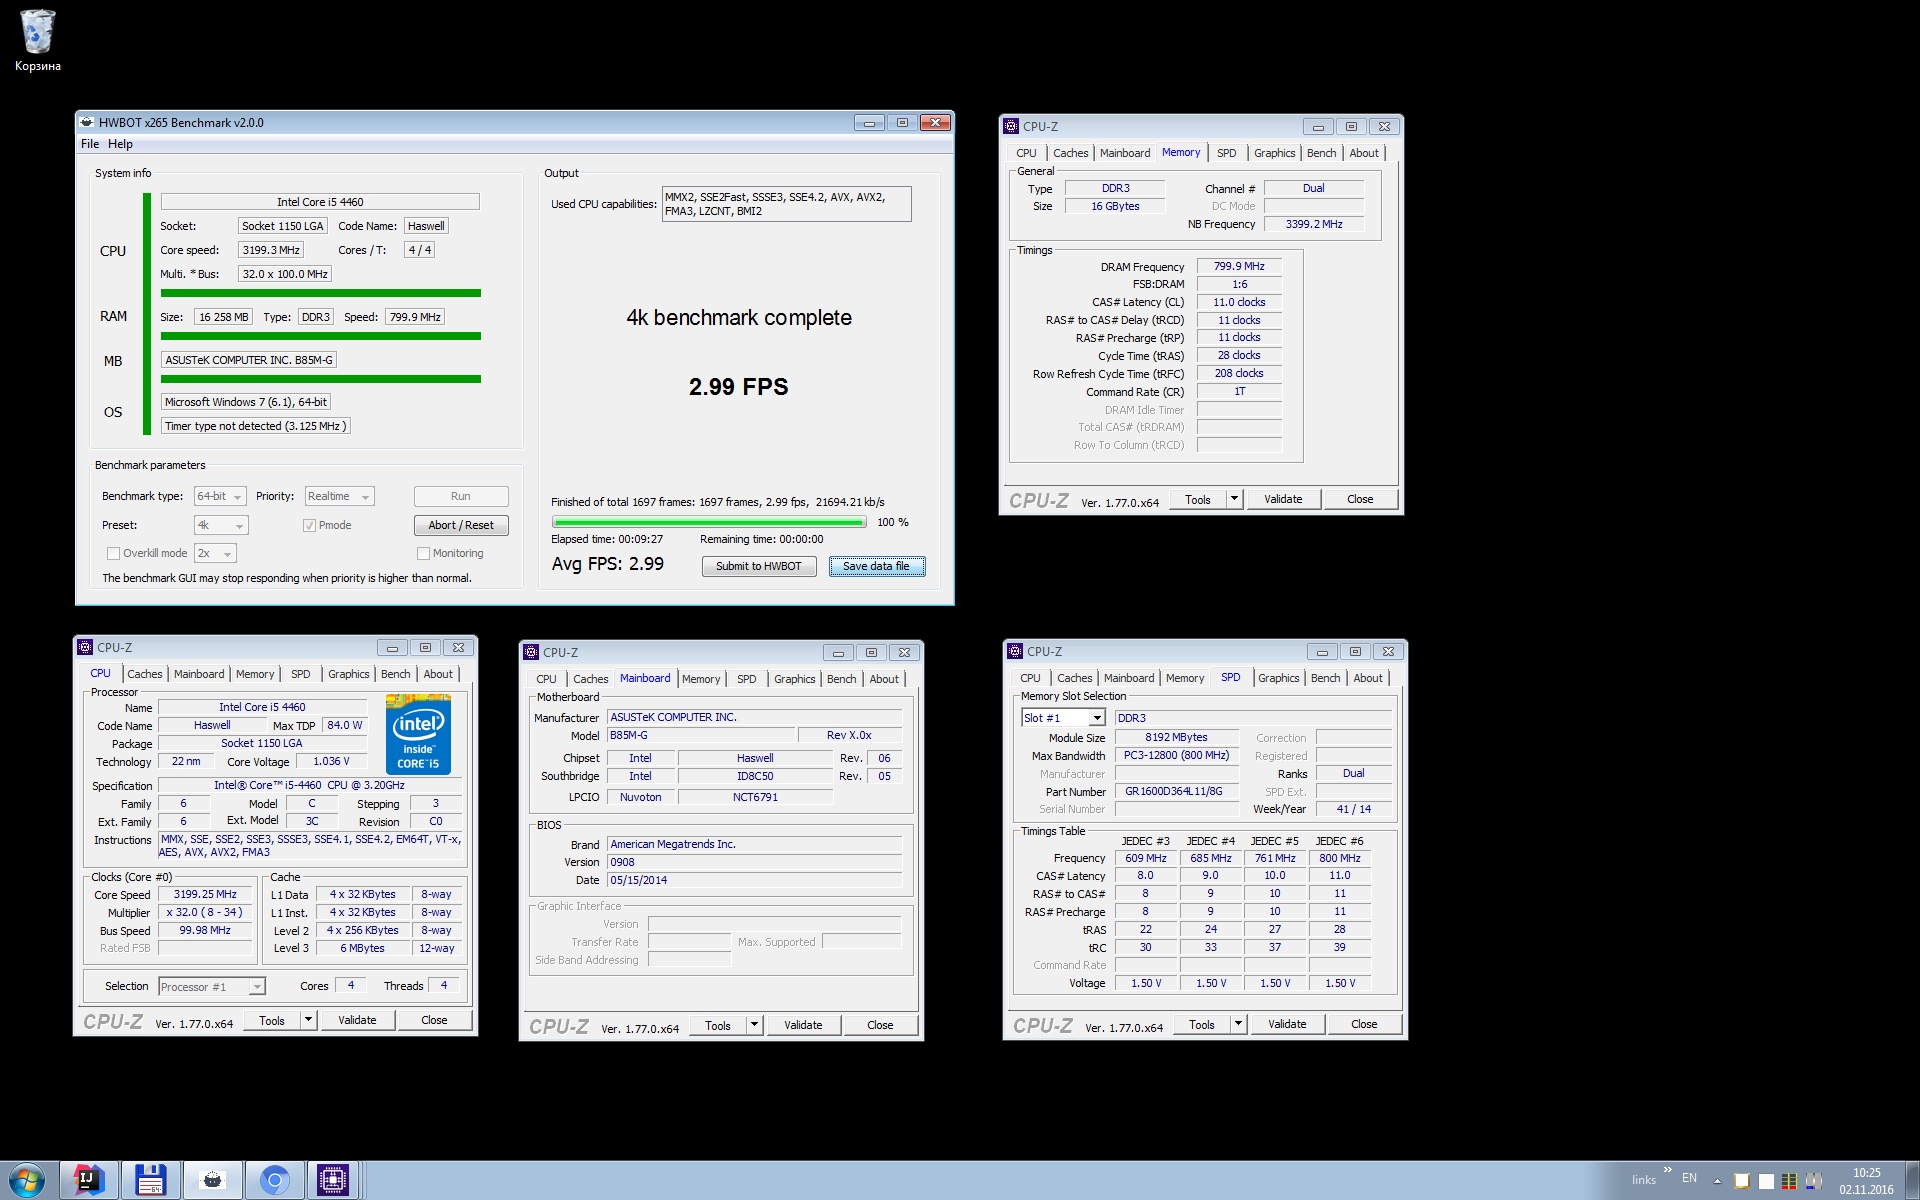Screen dimensions: 1920x1200
Task: Enable the Monitoring checkbox
Action: tap(423, 553)
